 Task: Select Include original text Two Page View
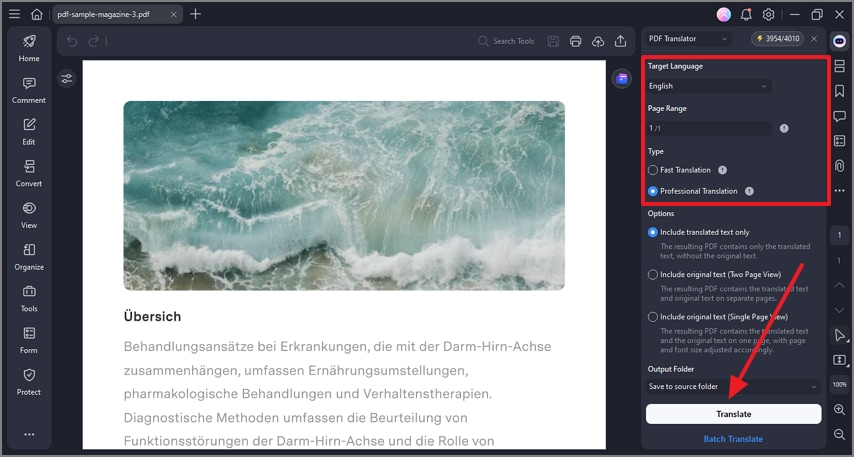coord(652,275)
